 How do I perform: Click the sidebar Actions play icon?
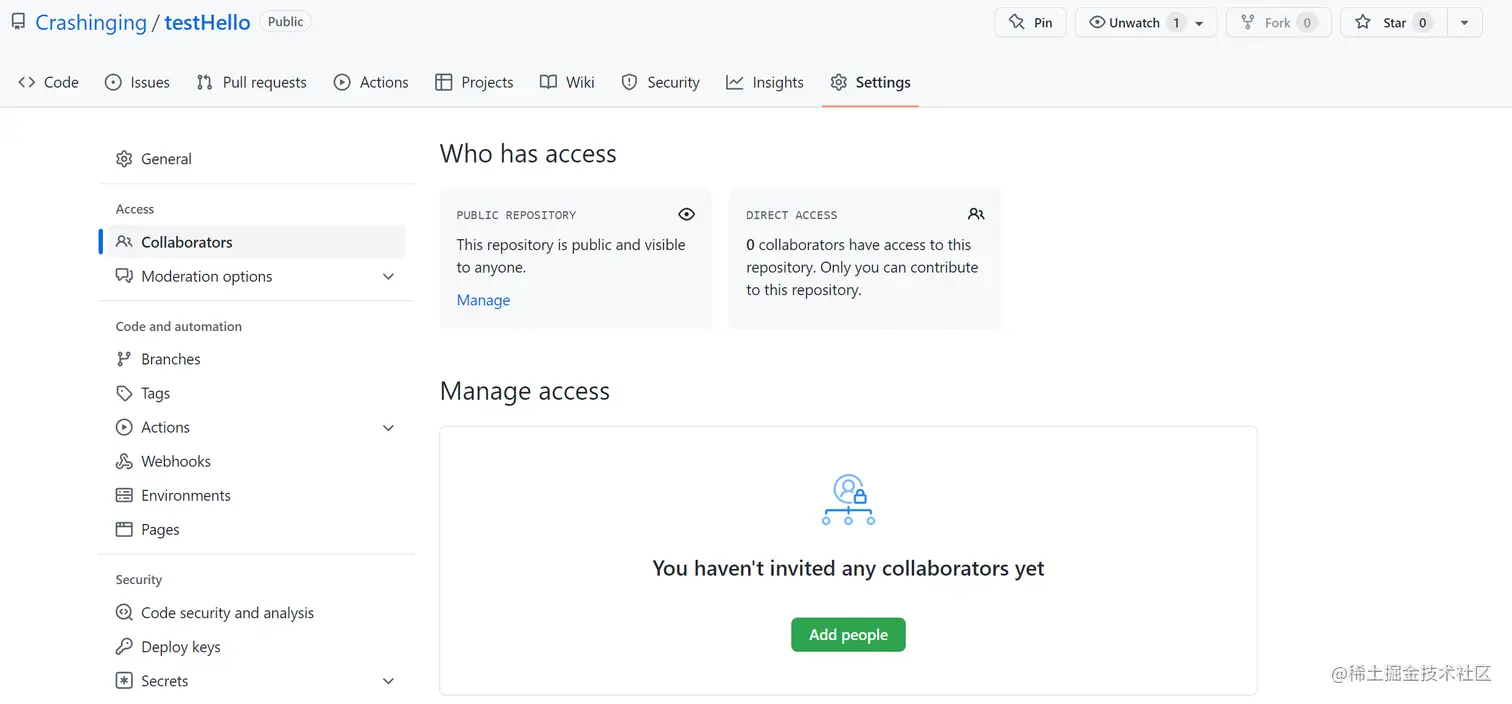click(124, 427)
